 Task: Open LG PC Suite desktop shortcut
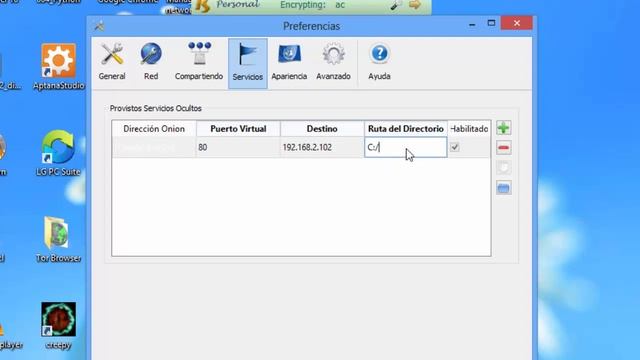[x=58, y=153]
